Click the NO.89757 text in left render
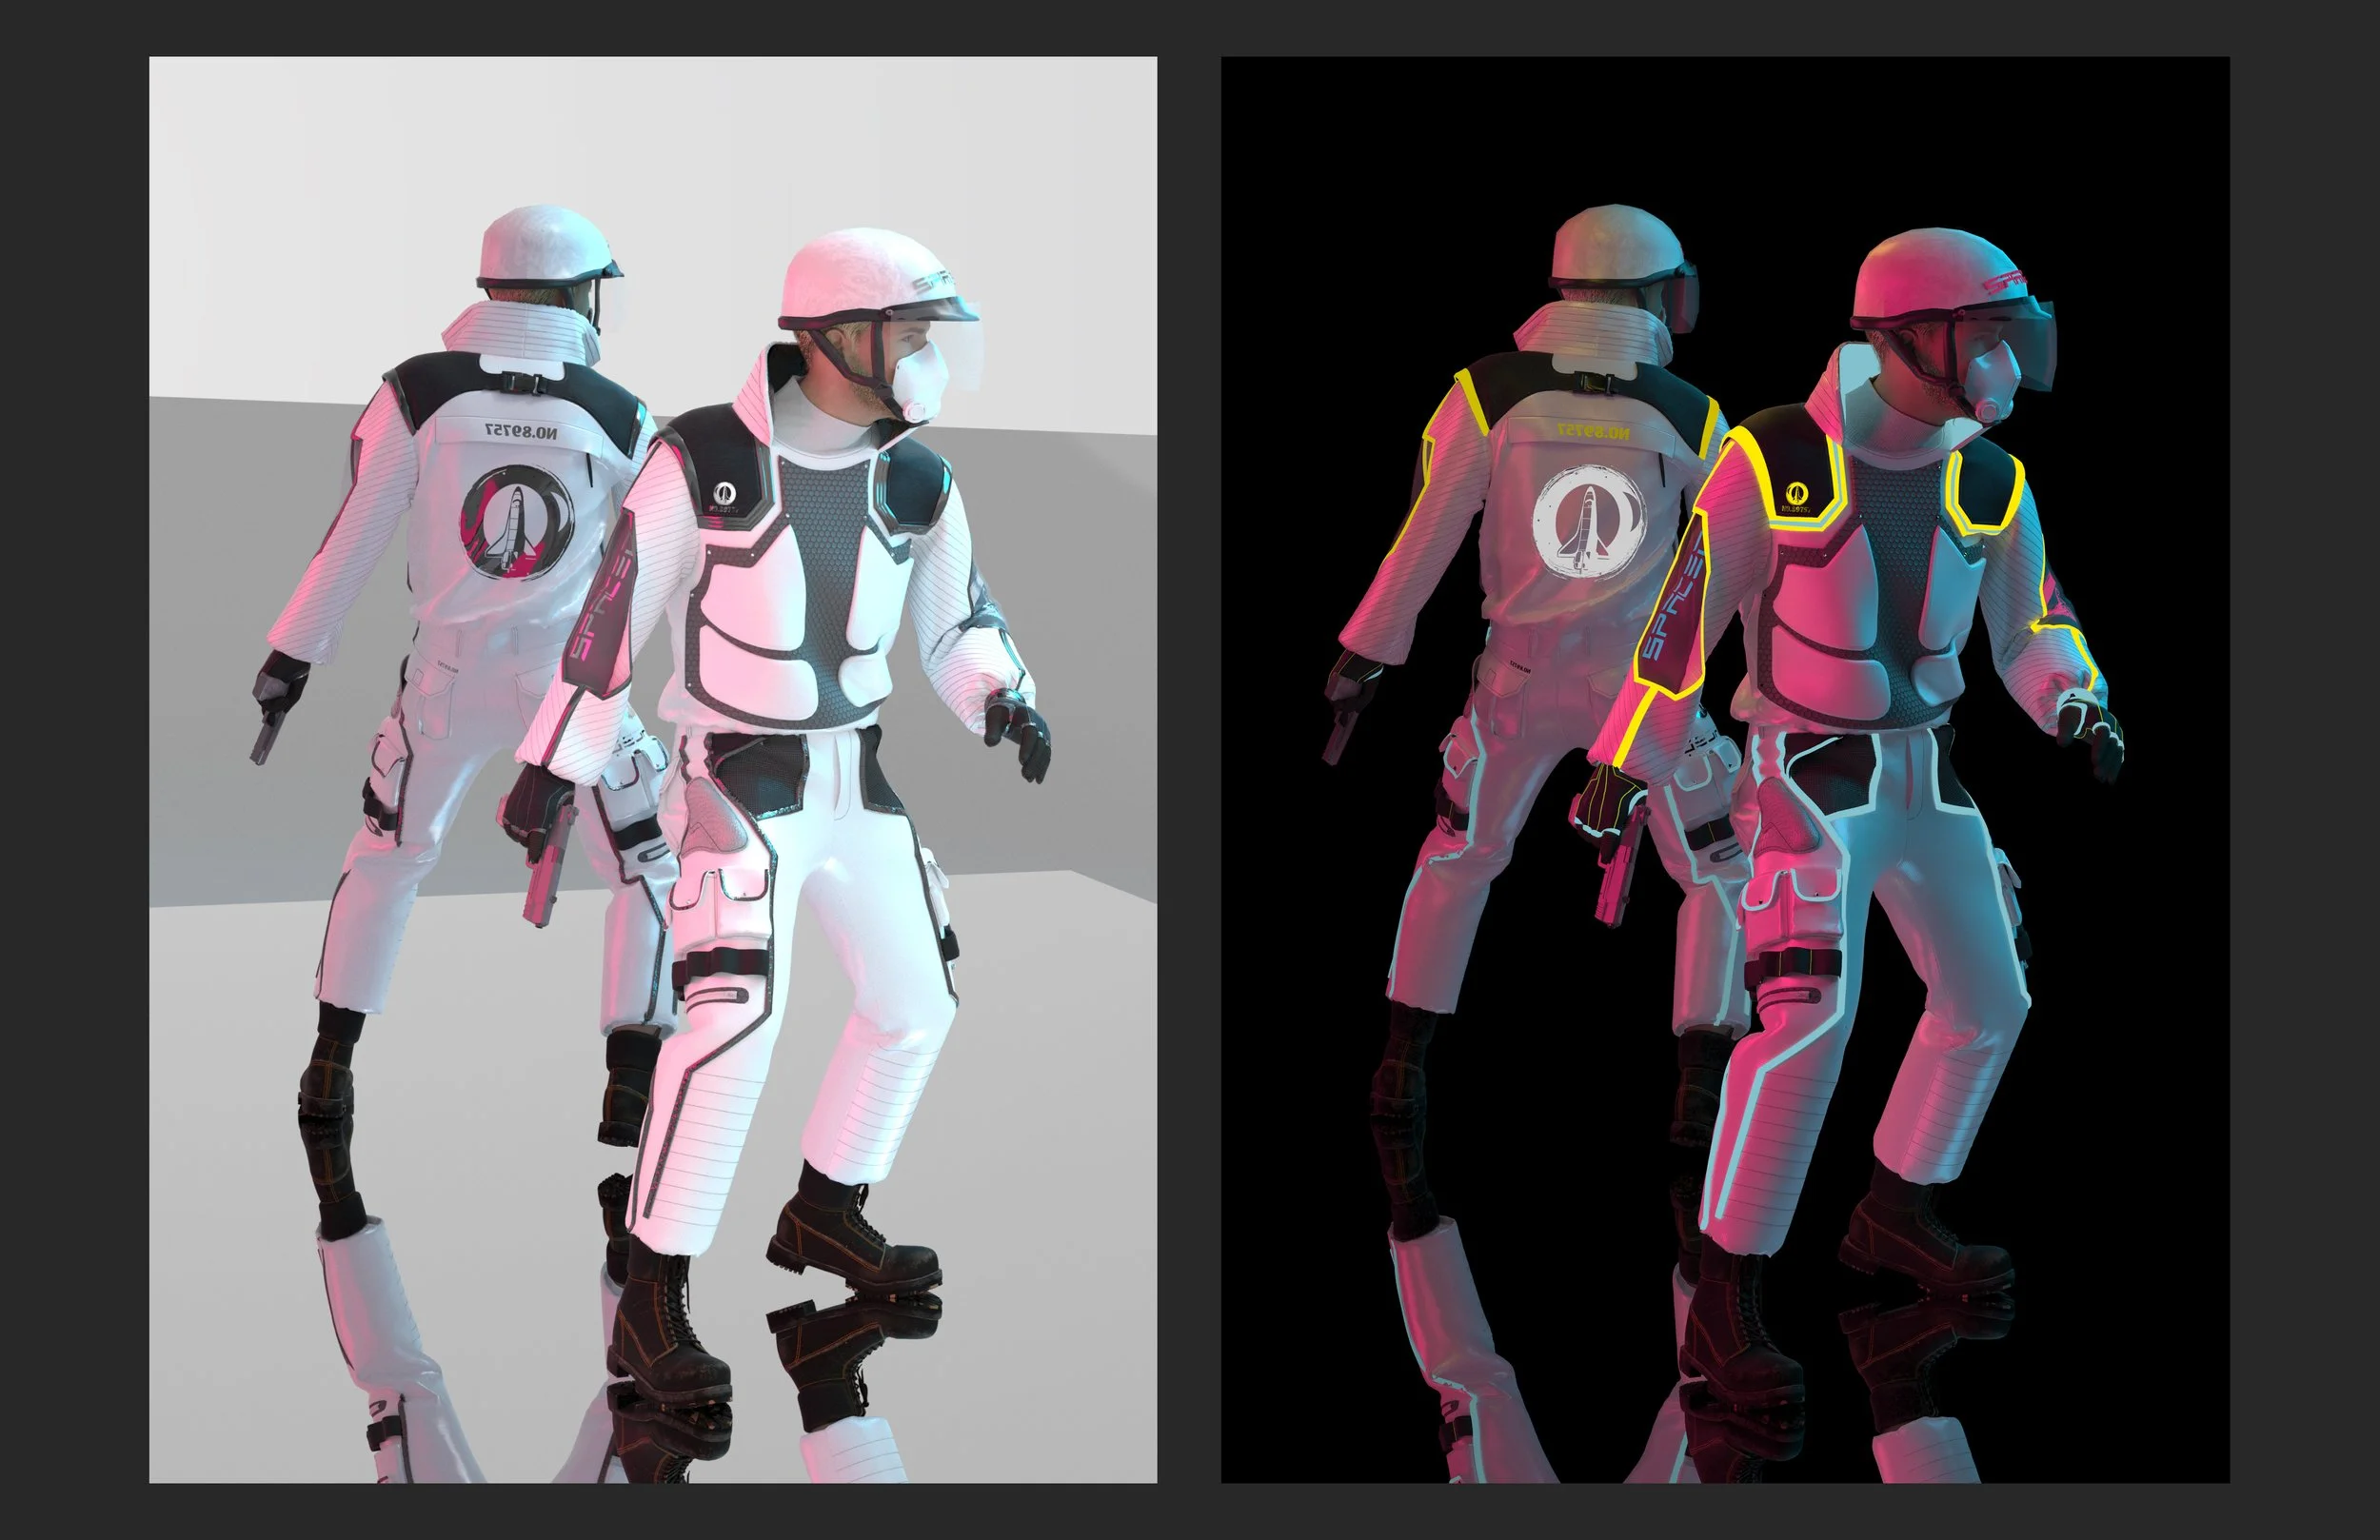Image resolution: width=2380 pixels, height=1540 pixels. tap(520, 431)
